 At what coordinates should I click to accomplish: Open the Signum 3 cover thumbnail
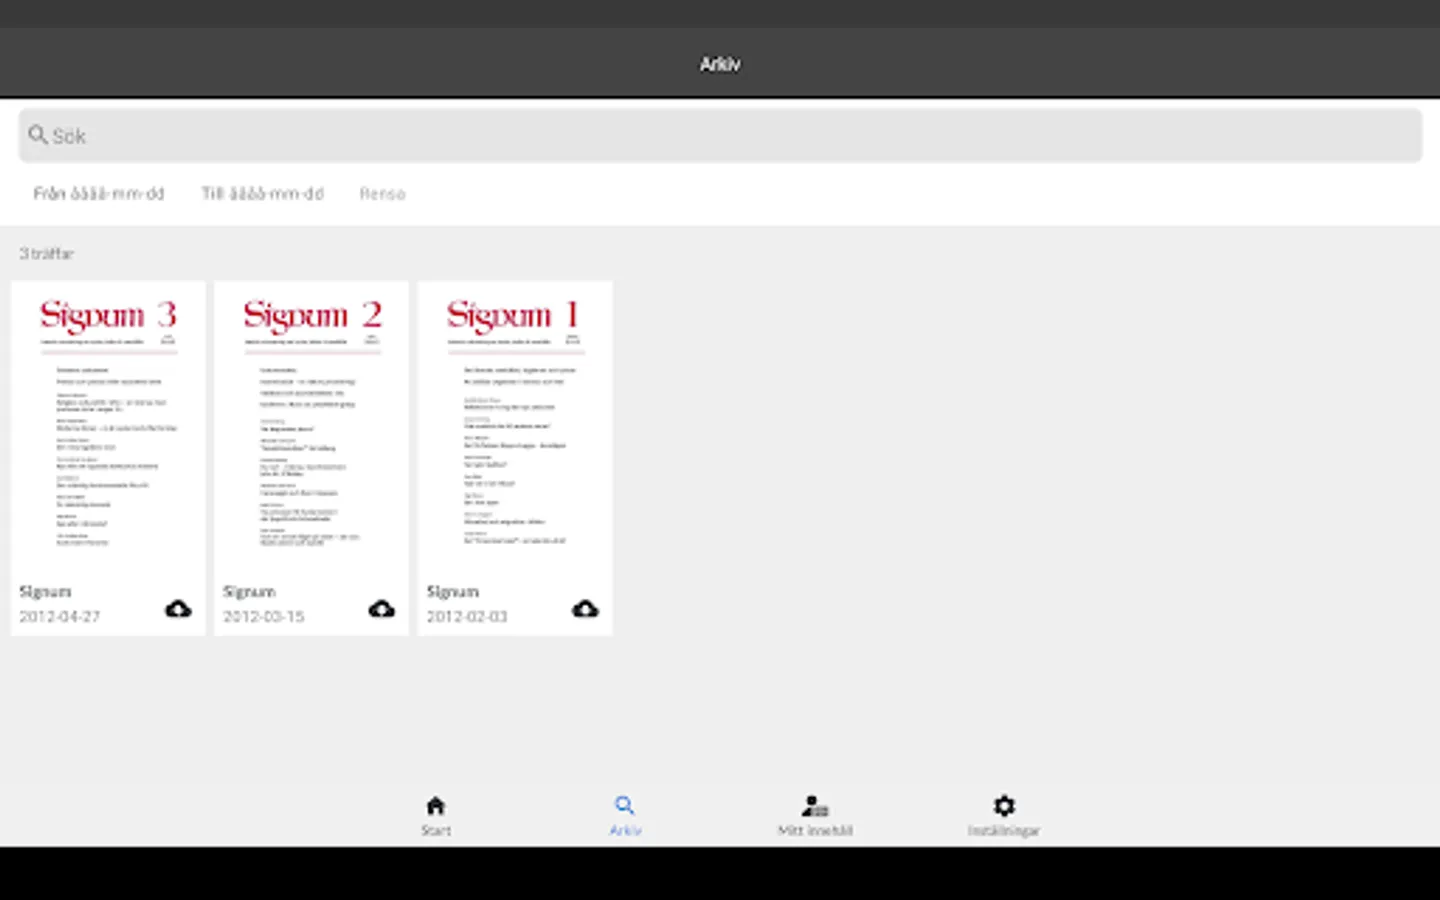(x=108, y=427)
